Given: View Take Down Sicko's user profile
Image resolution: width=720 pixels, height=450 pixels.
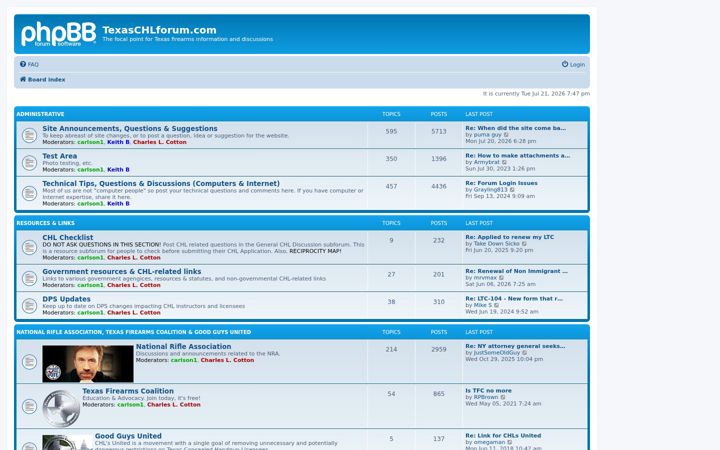Looking at the screenshot, I should tap(497, 244).
